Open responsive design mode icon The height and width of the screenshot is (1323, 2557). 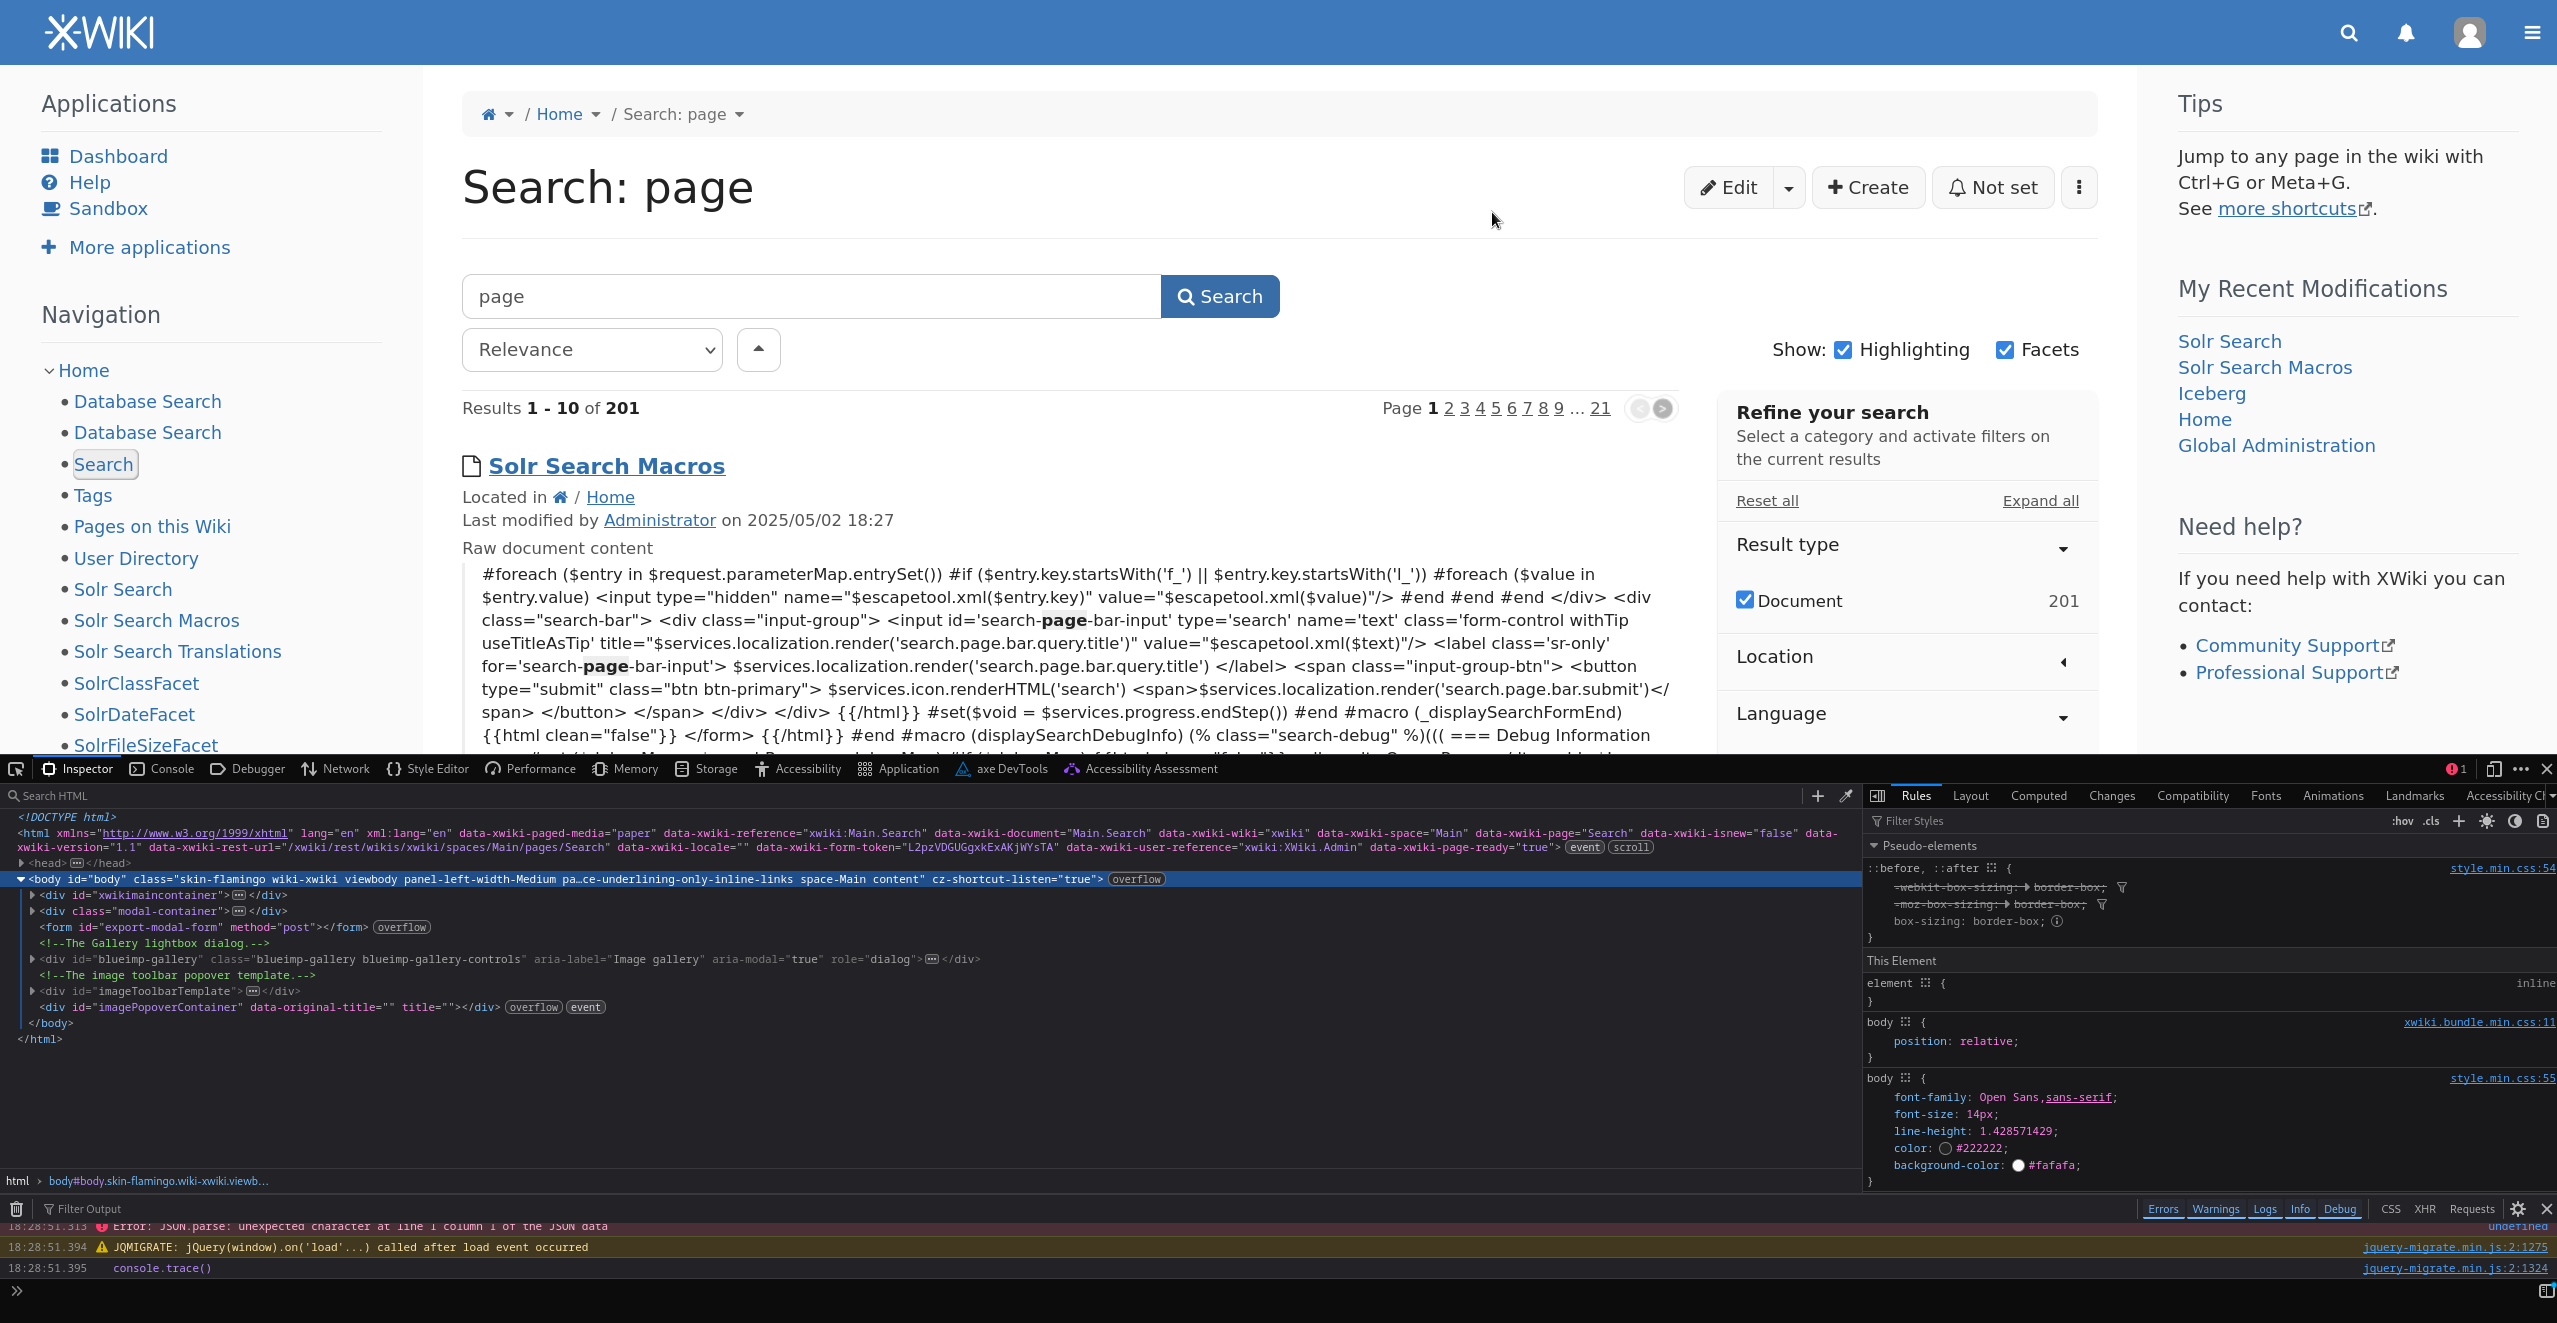(2493, 769)
